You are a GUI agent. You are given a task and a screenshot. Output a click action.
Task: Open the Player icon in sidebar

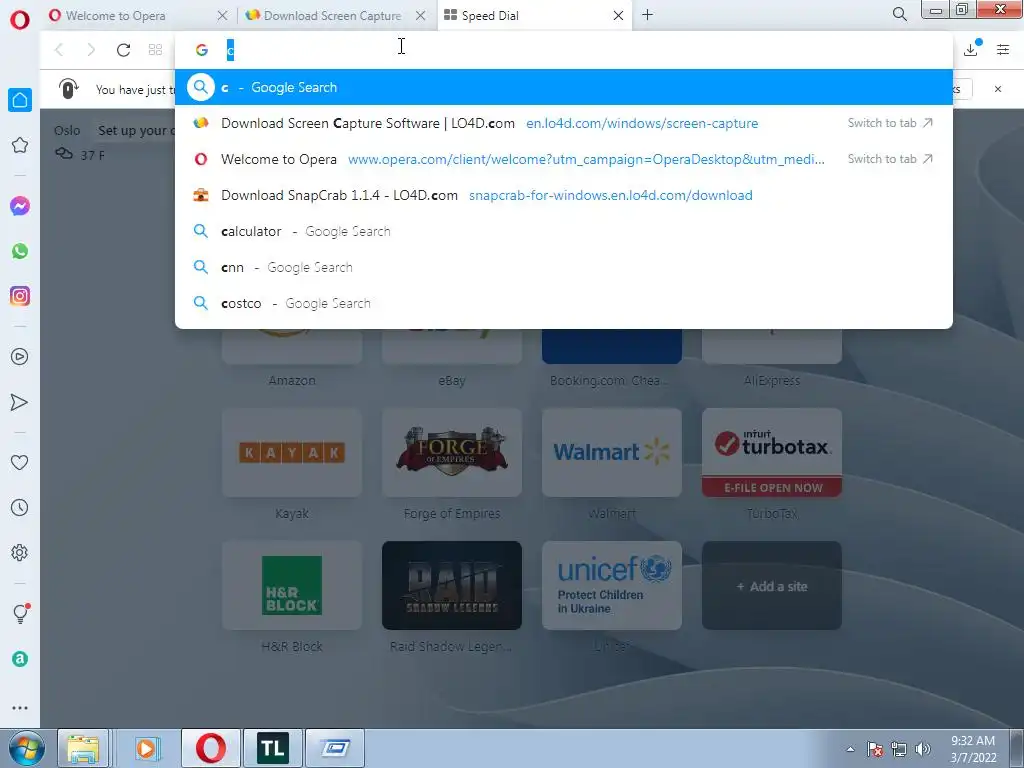tap(20, 357)
